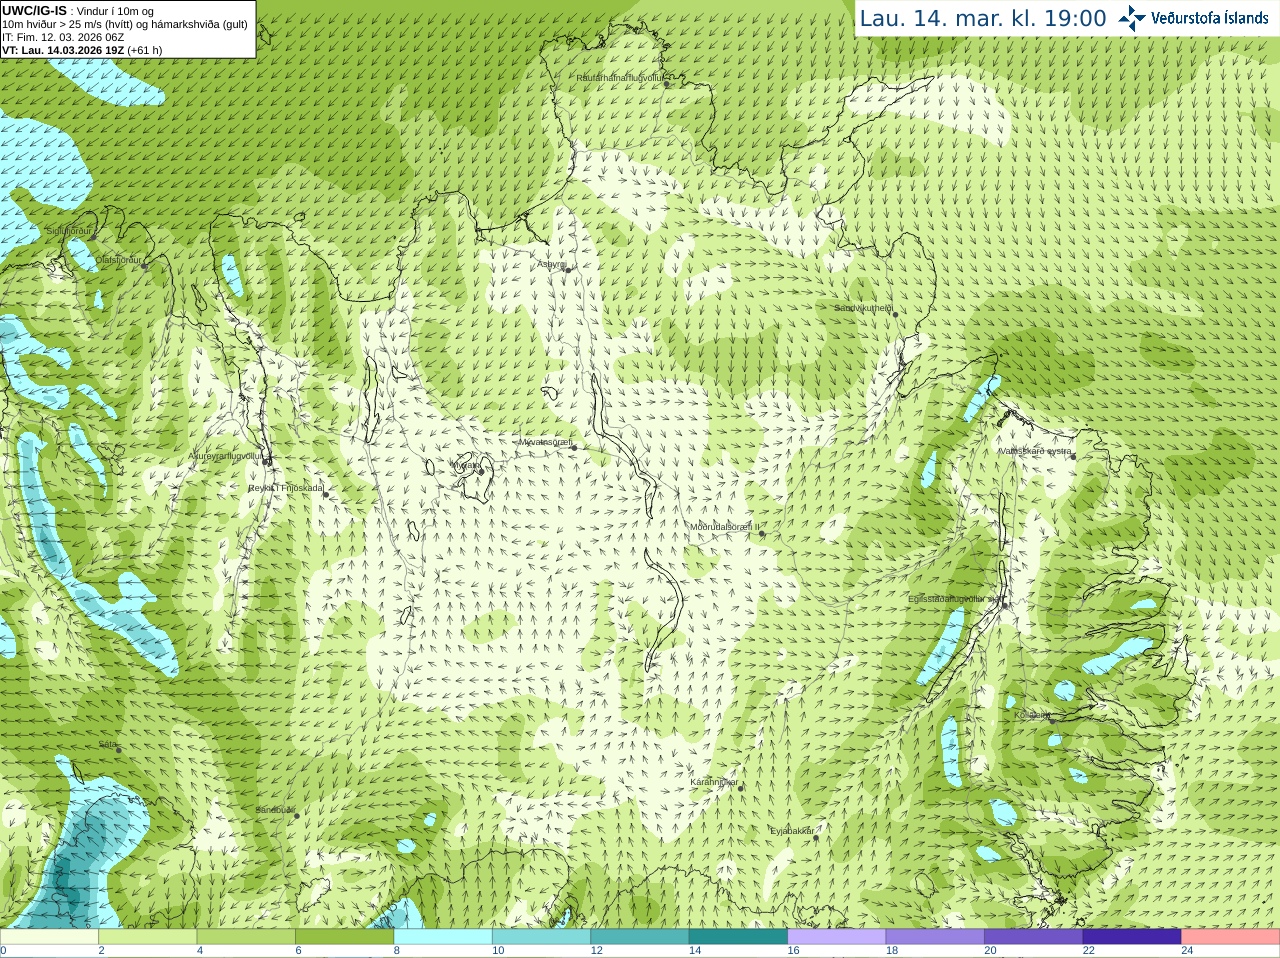The height and width of the screenshot is (958, 1280).
Task: Click the Veðurstofa Íslands wordmark
Action: pyautogui.click(x=1209, y=18)
